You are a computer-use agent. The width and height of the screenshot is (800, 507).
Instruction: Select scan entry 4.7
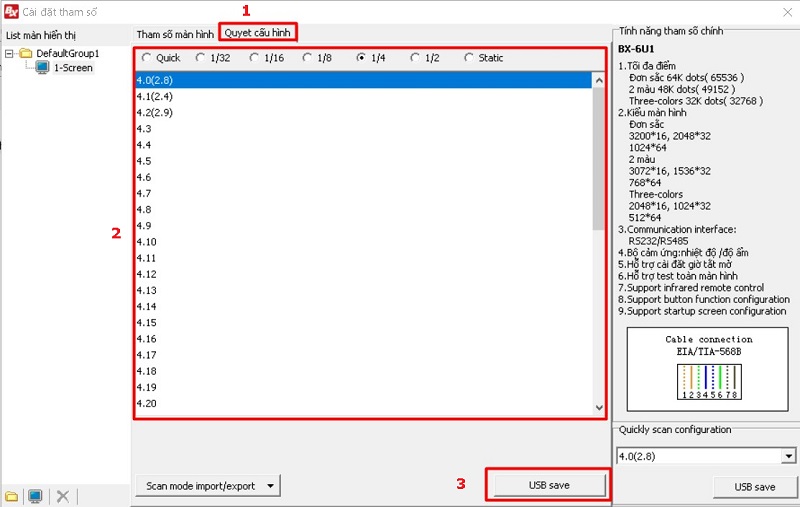[363, 193]
